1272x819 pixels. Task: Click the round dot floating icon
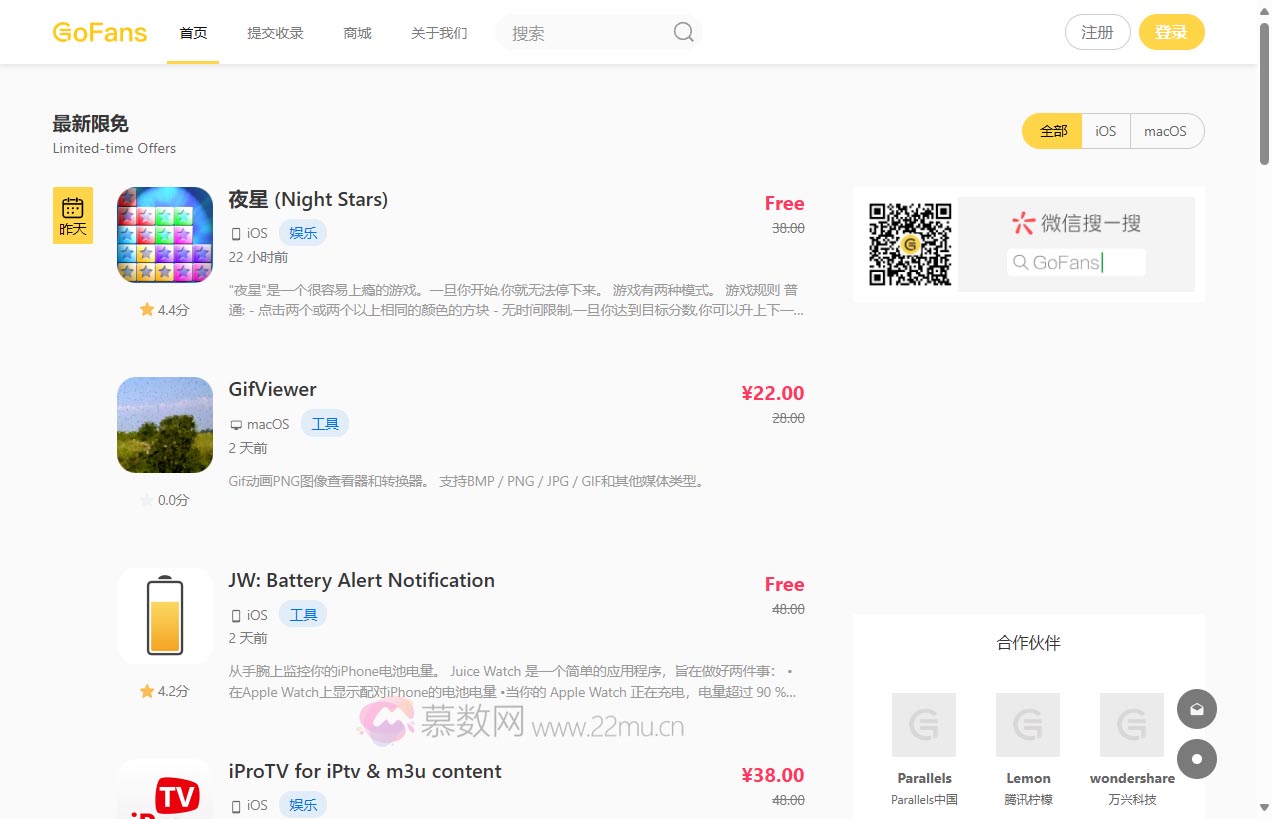[x=1197, y=759]
